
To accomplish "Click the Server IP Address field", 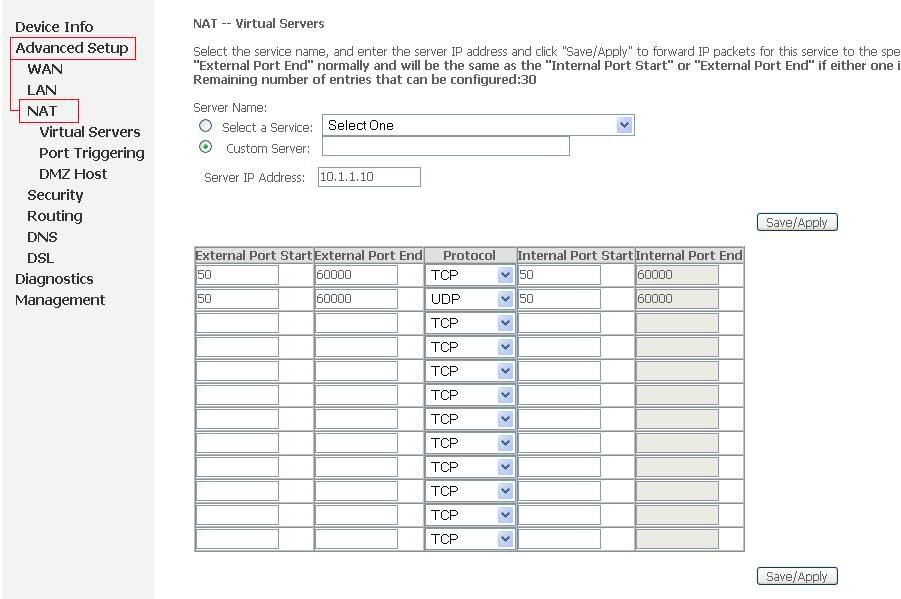I will tap(368, 177).
